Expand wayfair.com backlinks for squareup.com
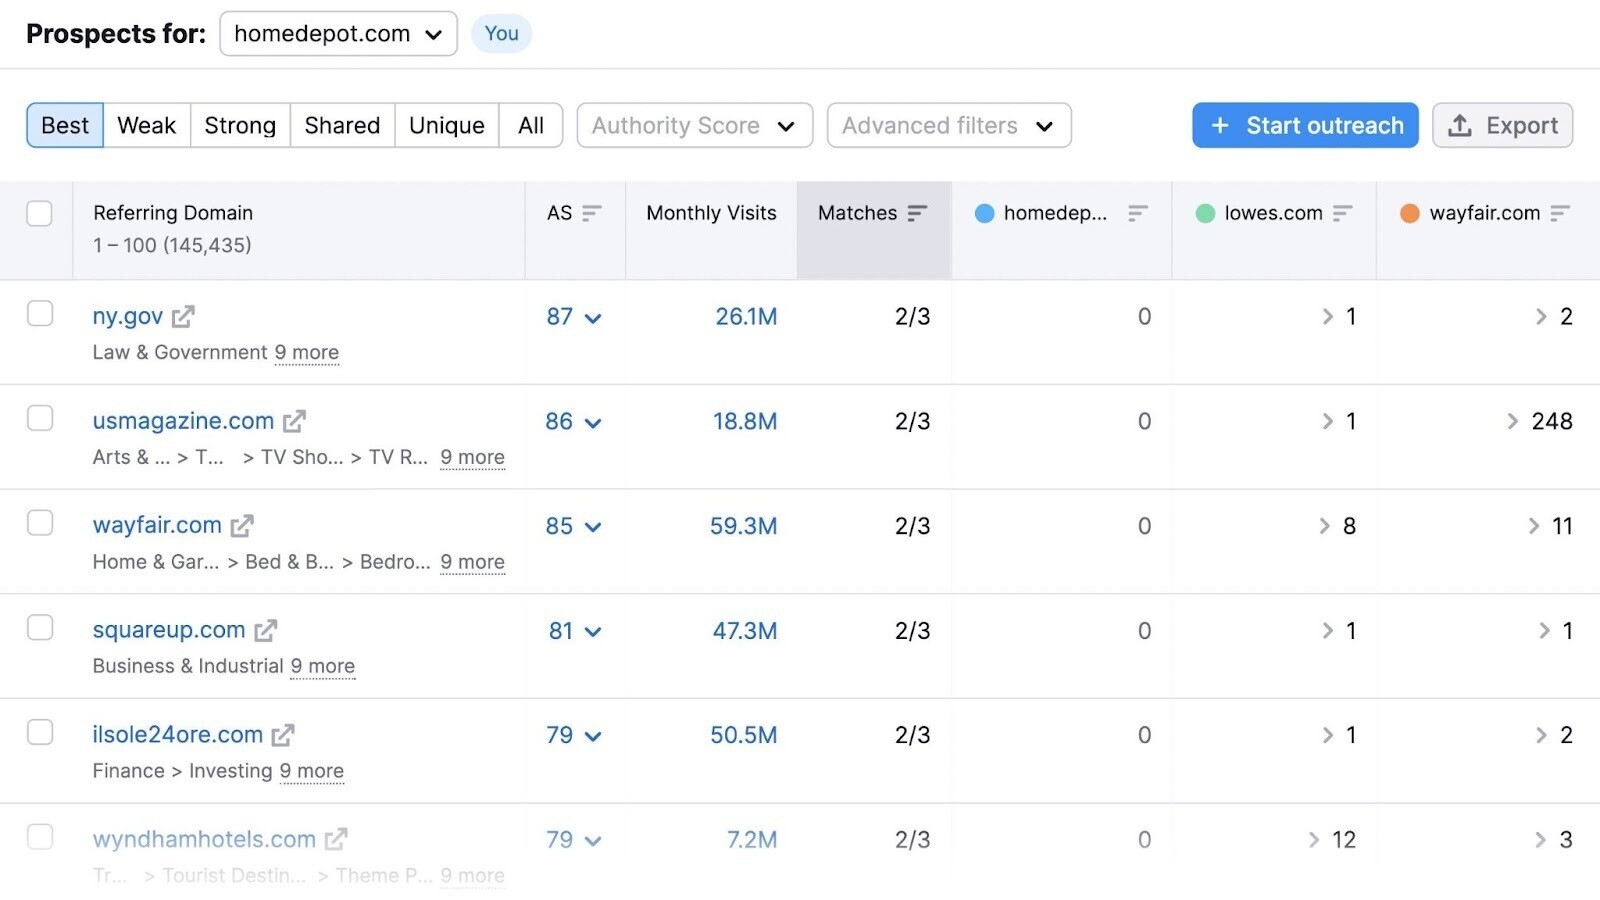The width and height of the screenshot is (1600, 900). [x=1545, y=631]
